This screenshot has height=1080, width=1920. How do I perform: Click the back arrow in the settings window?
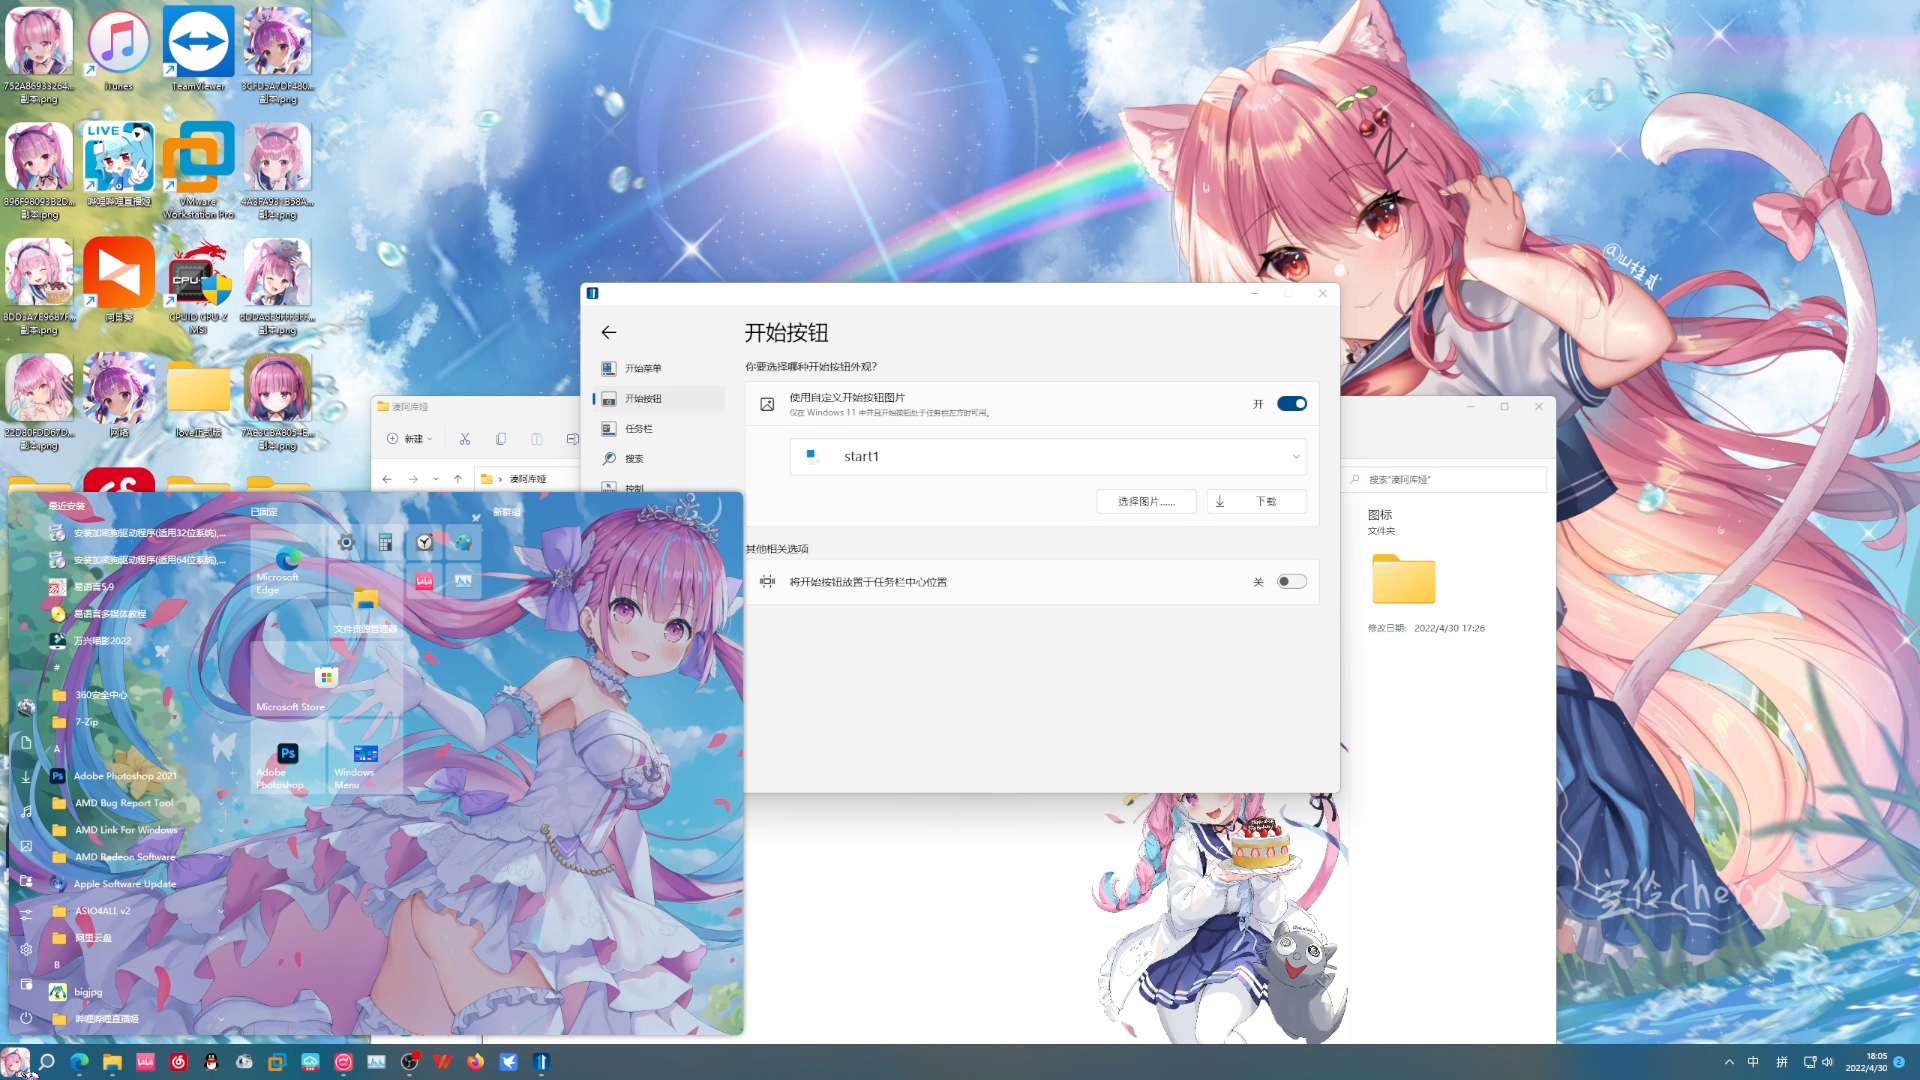click(609, 332)
